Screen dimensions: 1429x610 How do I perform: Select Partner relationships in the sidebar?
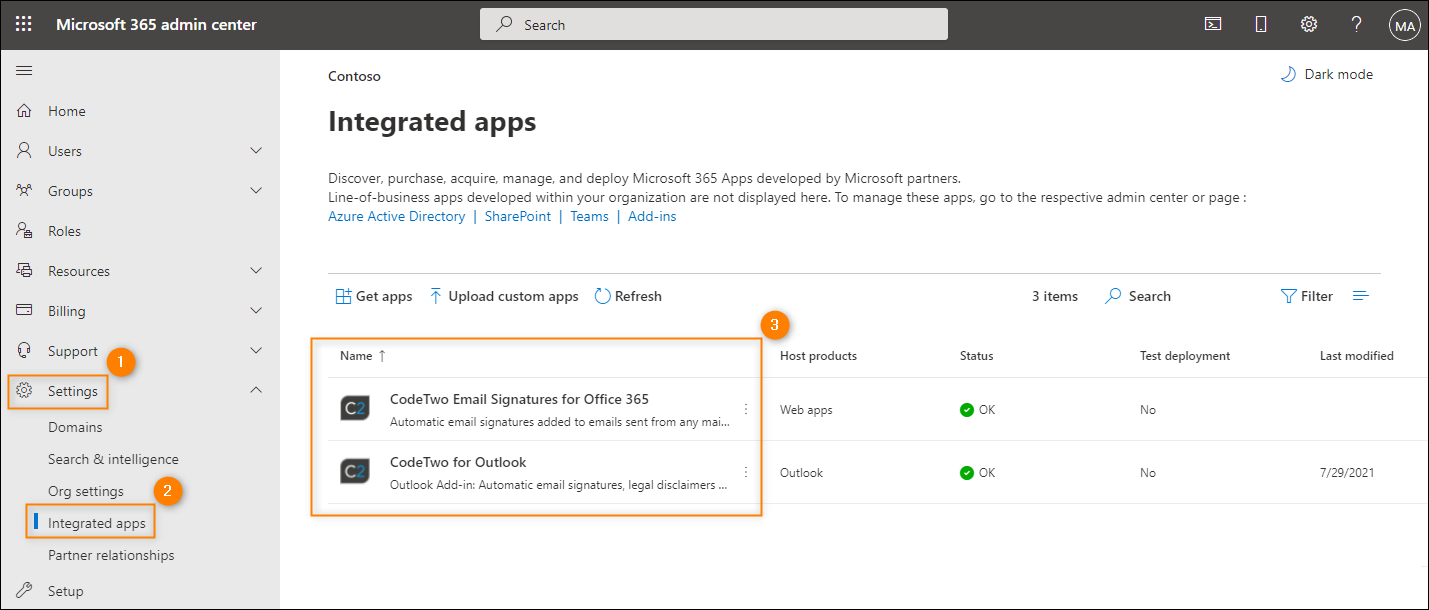tap(112, 554)
